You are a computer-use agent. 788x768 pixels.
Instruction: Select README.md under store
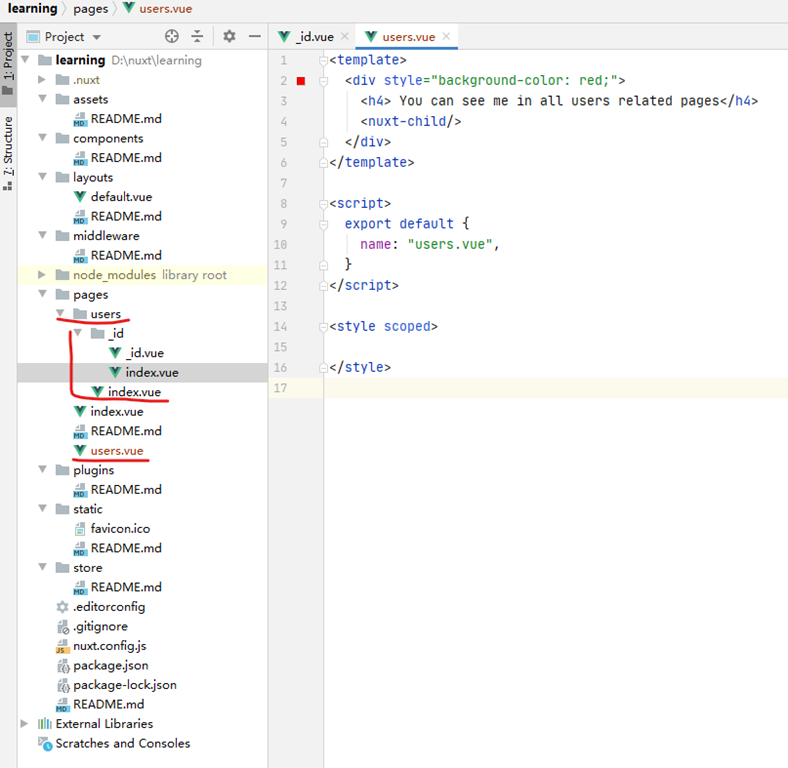pyautogui.click(x=126, y=587)
